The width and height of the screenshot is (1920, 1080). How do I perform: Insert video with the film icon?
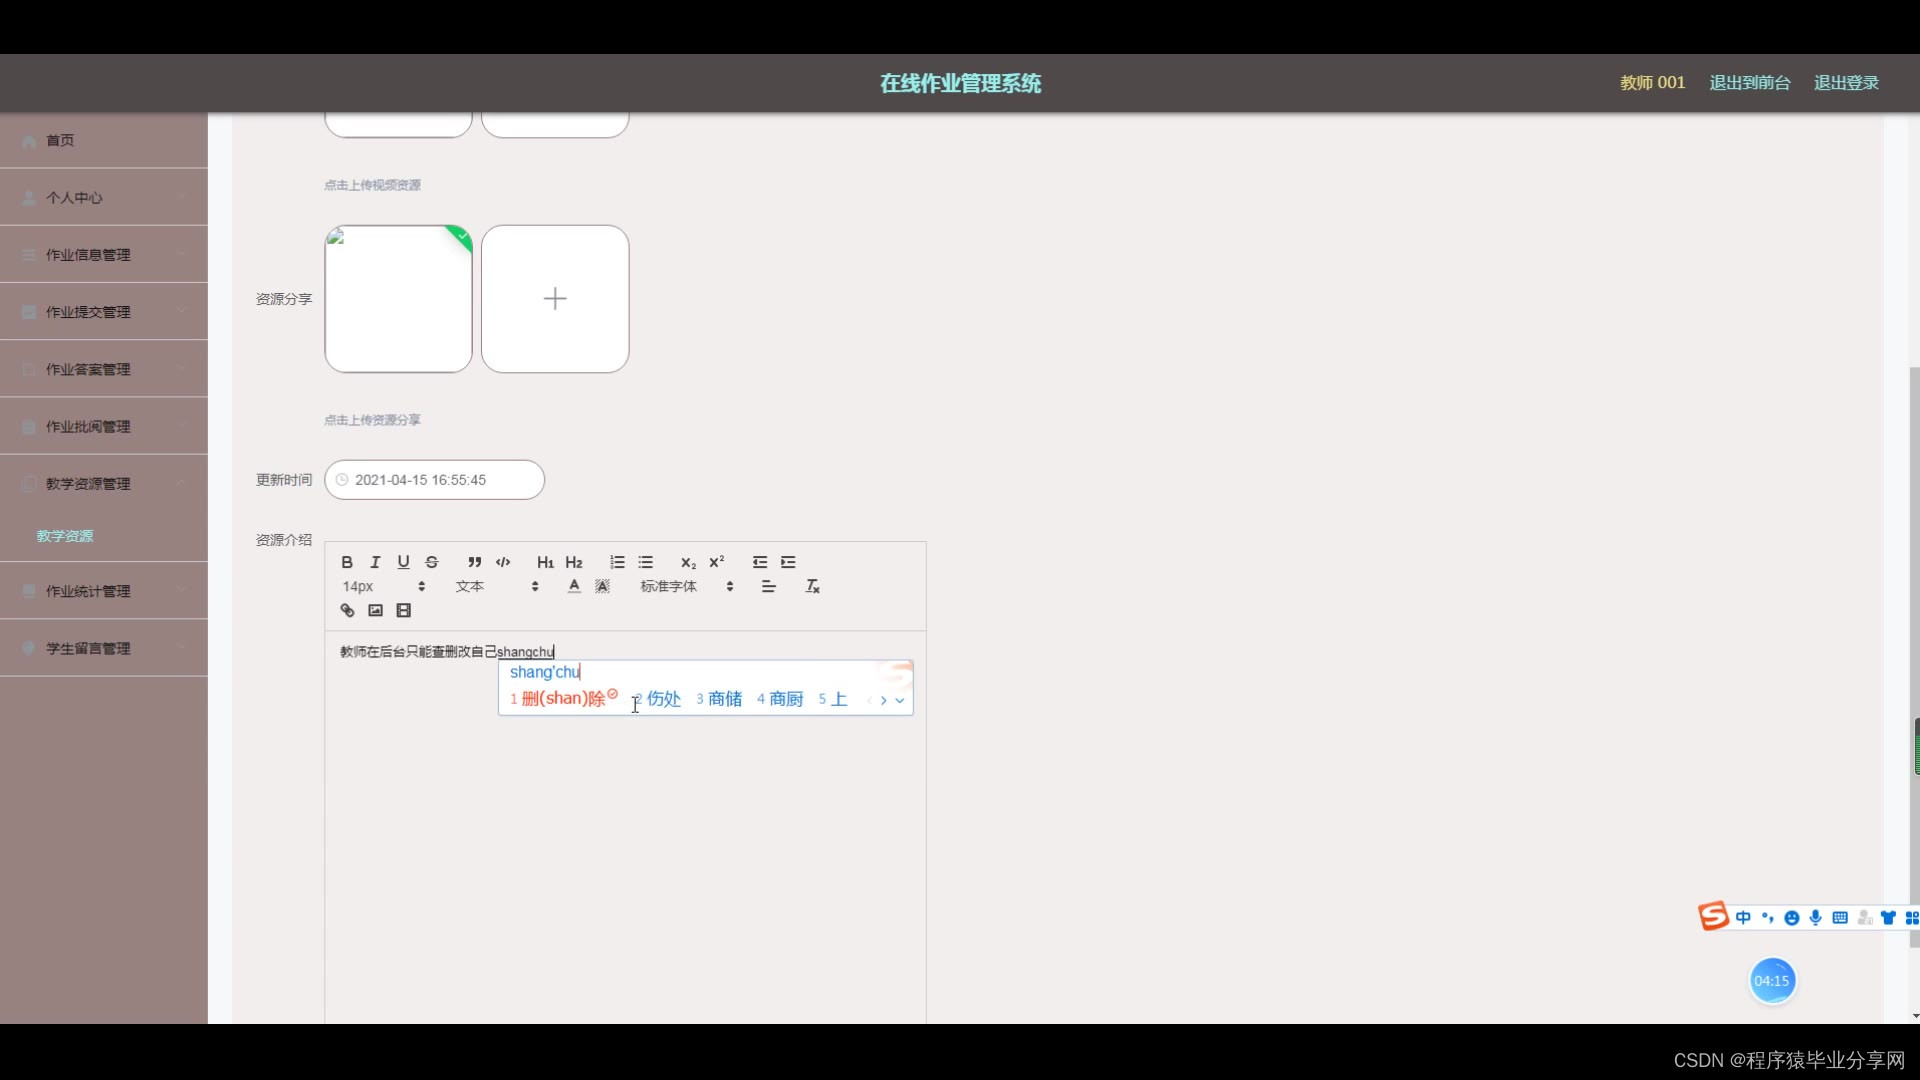coord(404,610)
